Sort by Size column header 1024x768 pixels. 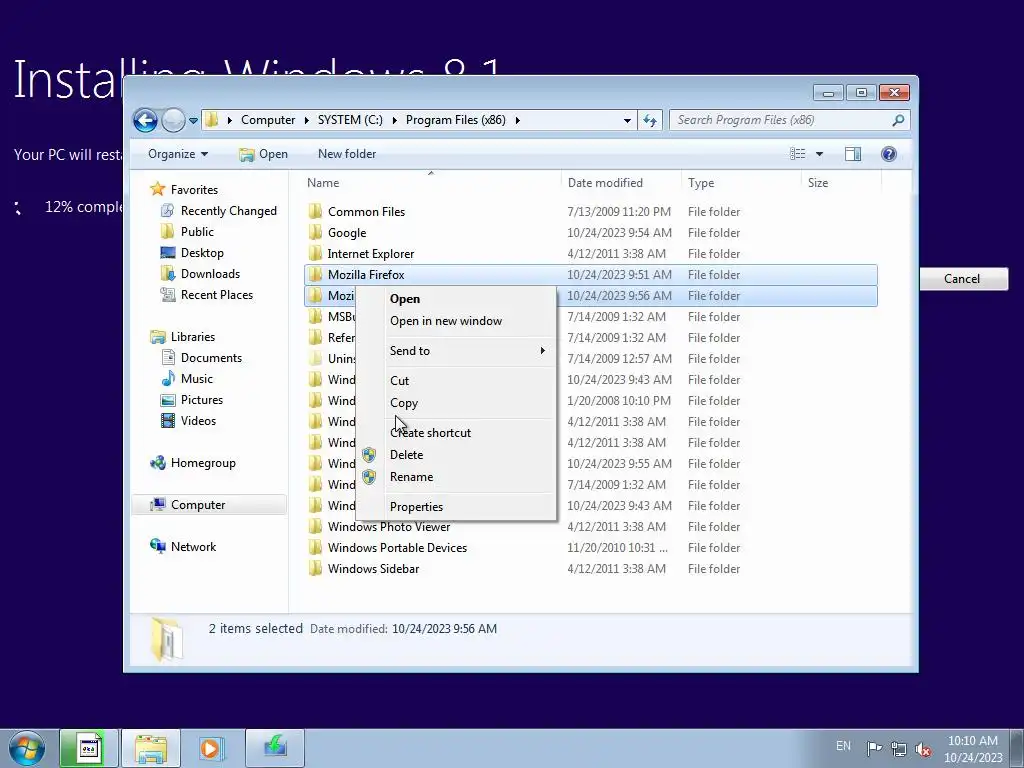point(840,183)
